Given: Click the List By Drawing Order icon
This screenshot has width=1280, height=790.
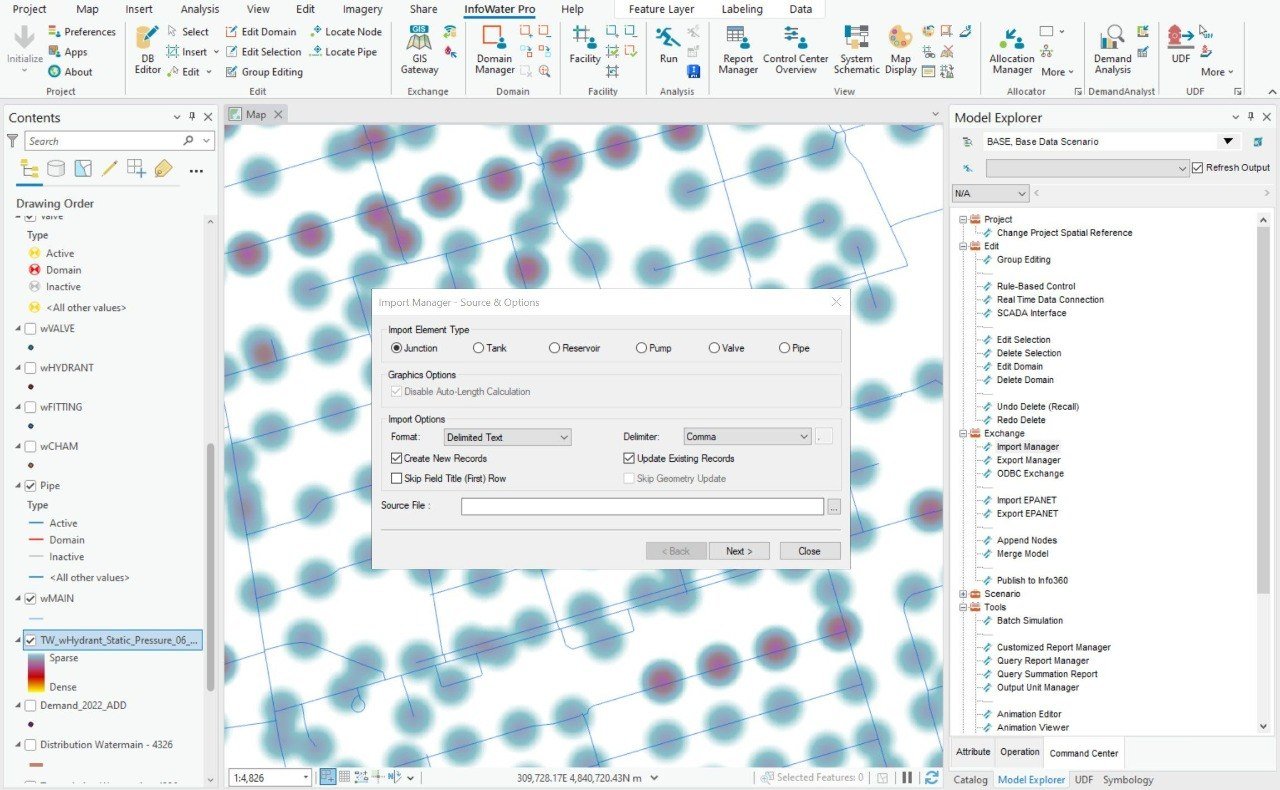Looking at the screenshot, I should 29,168.
